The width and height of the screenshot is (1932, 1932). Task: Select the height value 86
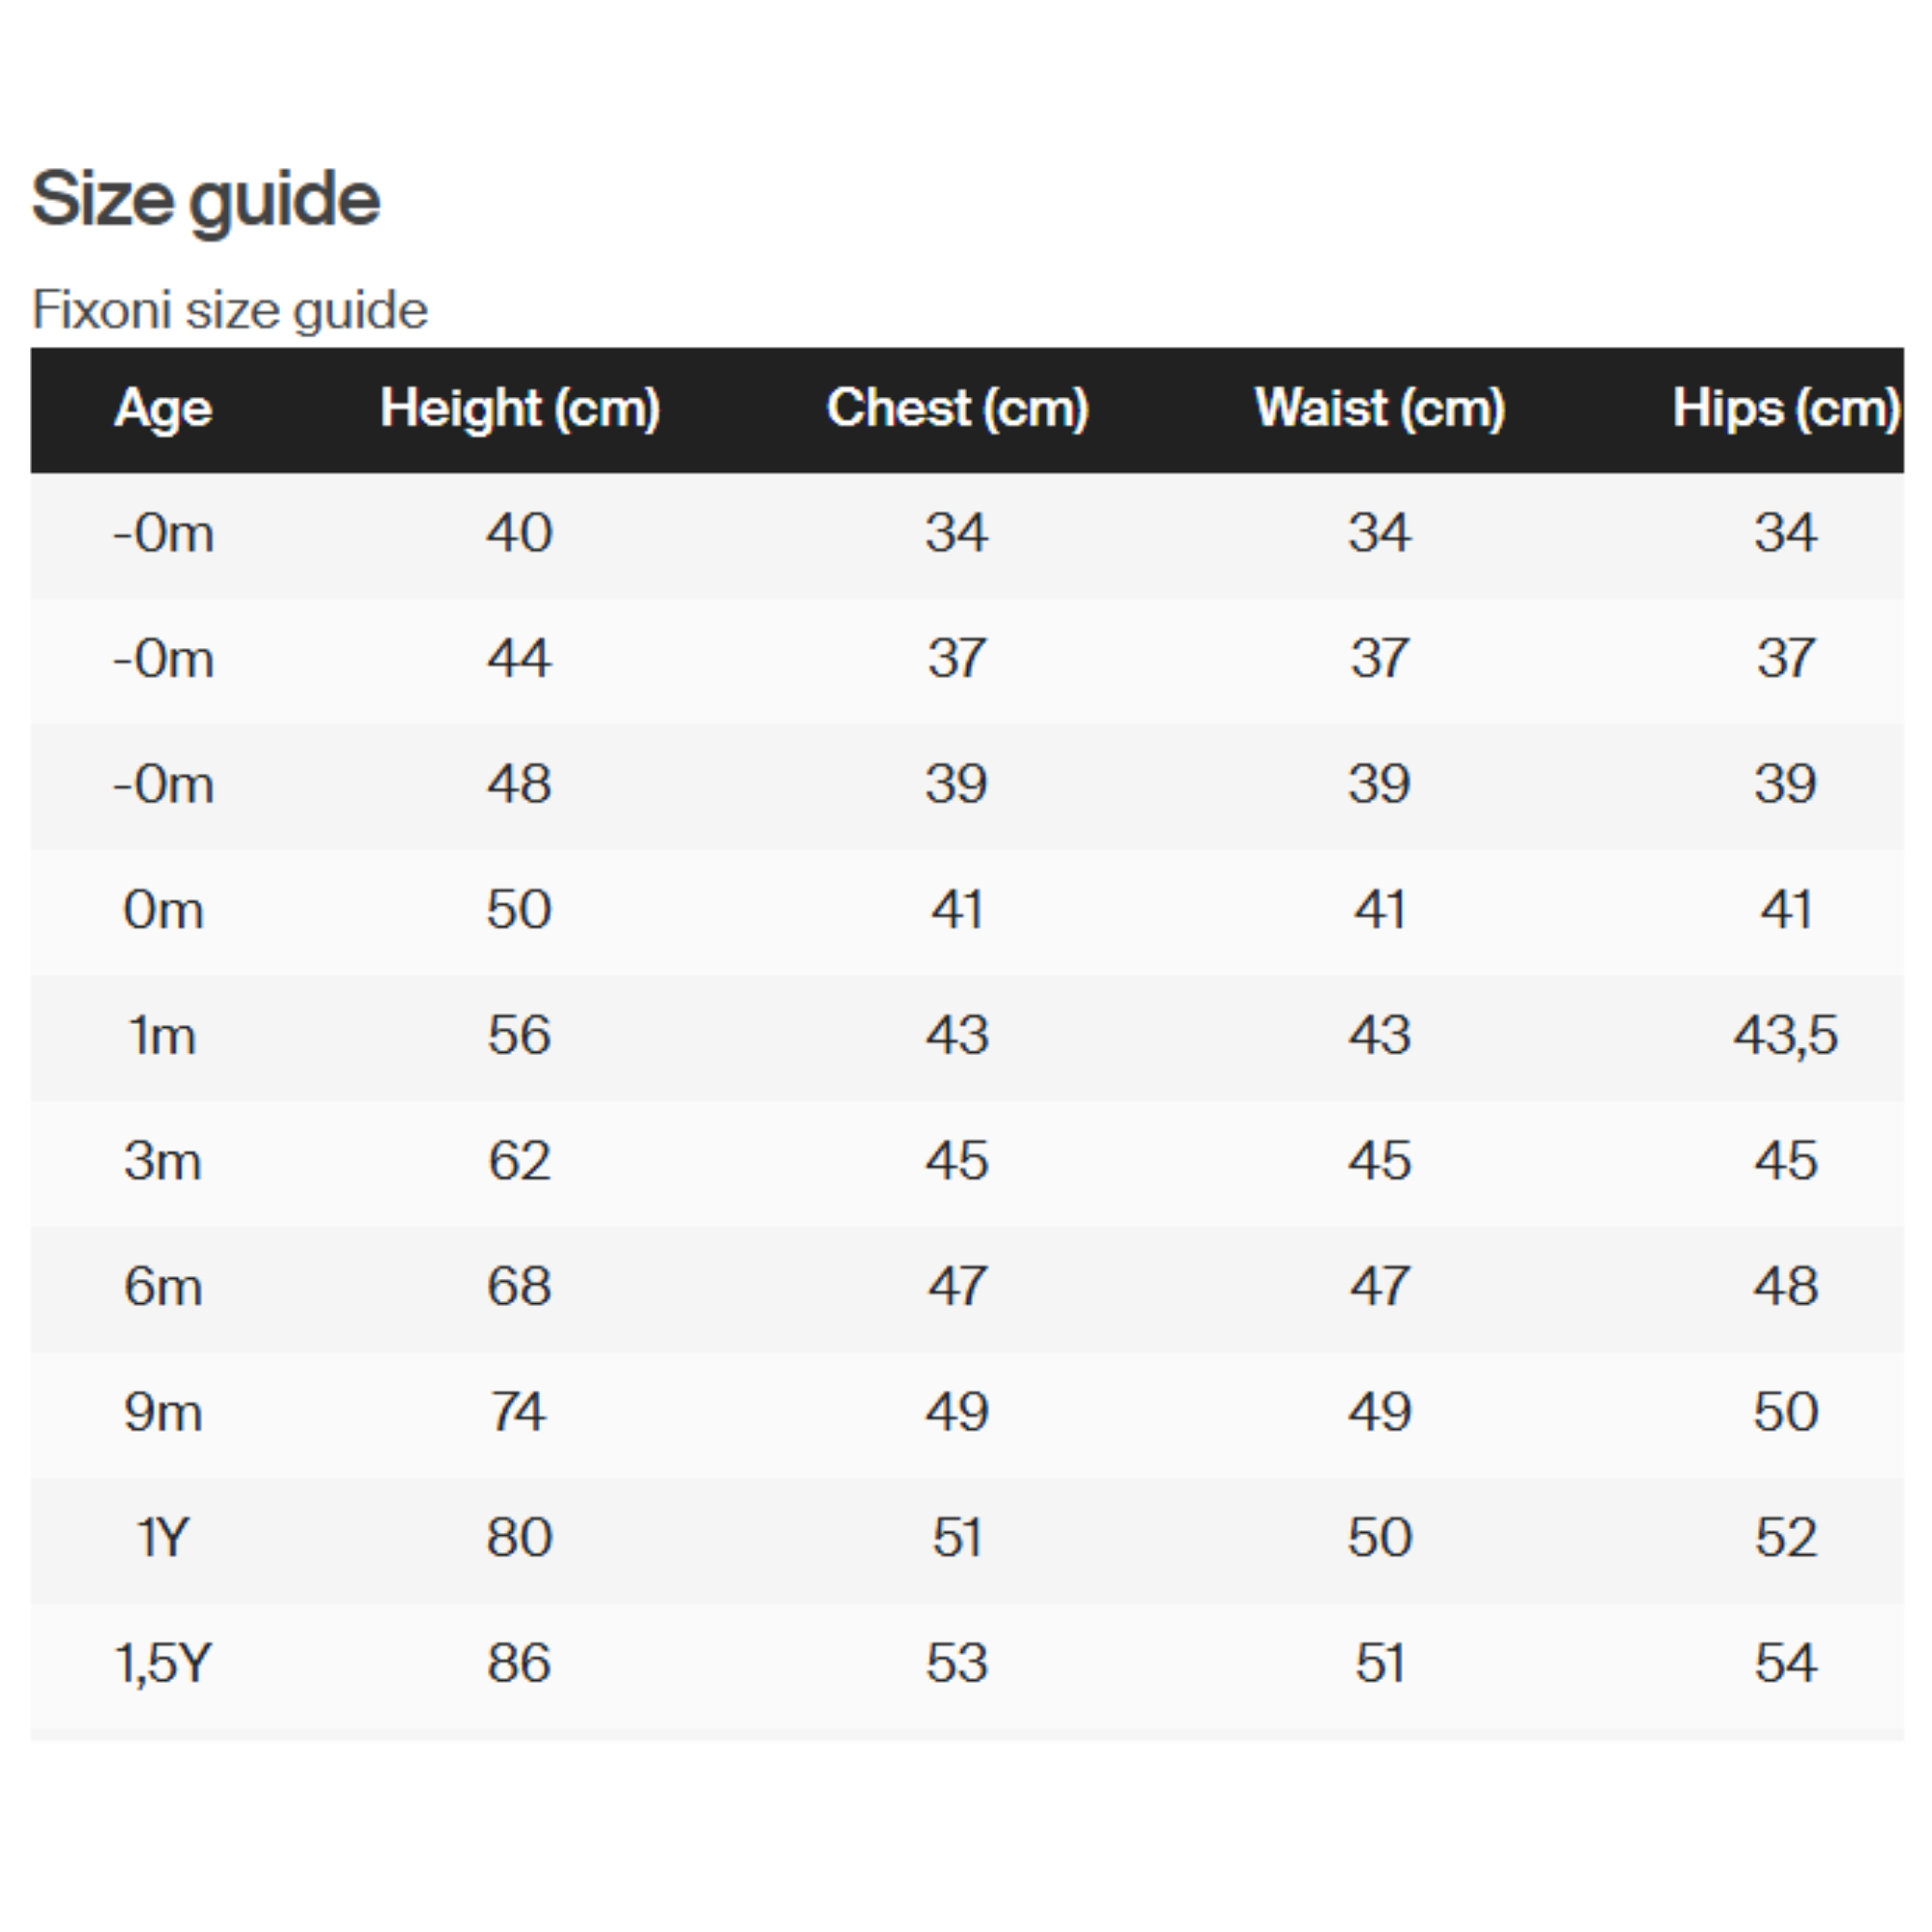tap(519, 1663)
